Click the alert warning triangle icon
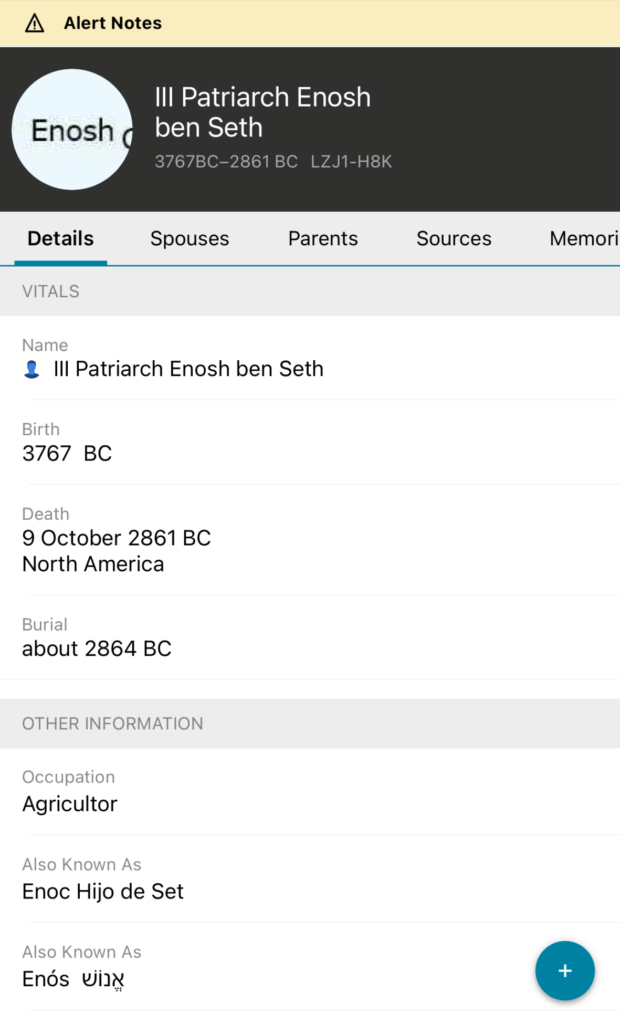620x1024 pixels. pos(35,23)
